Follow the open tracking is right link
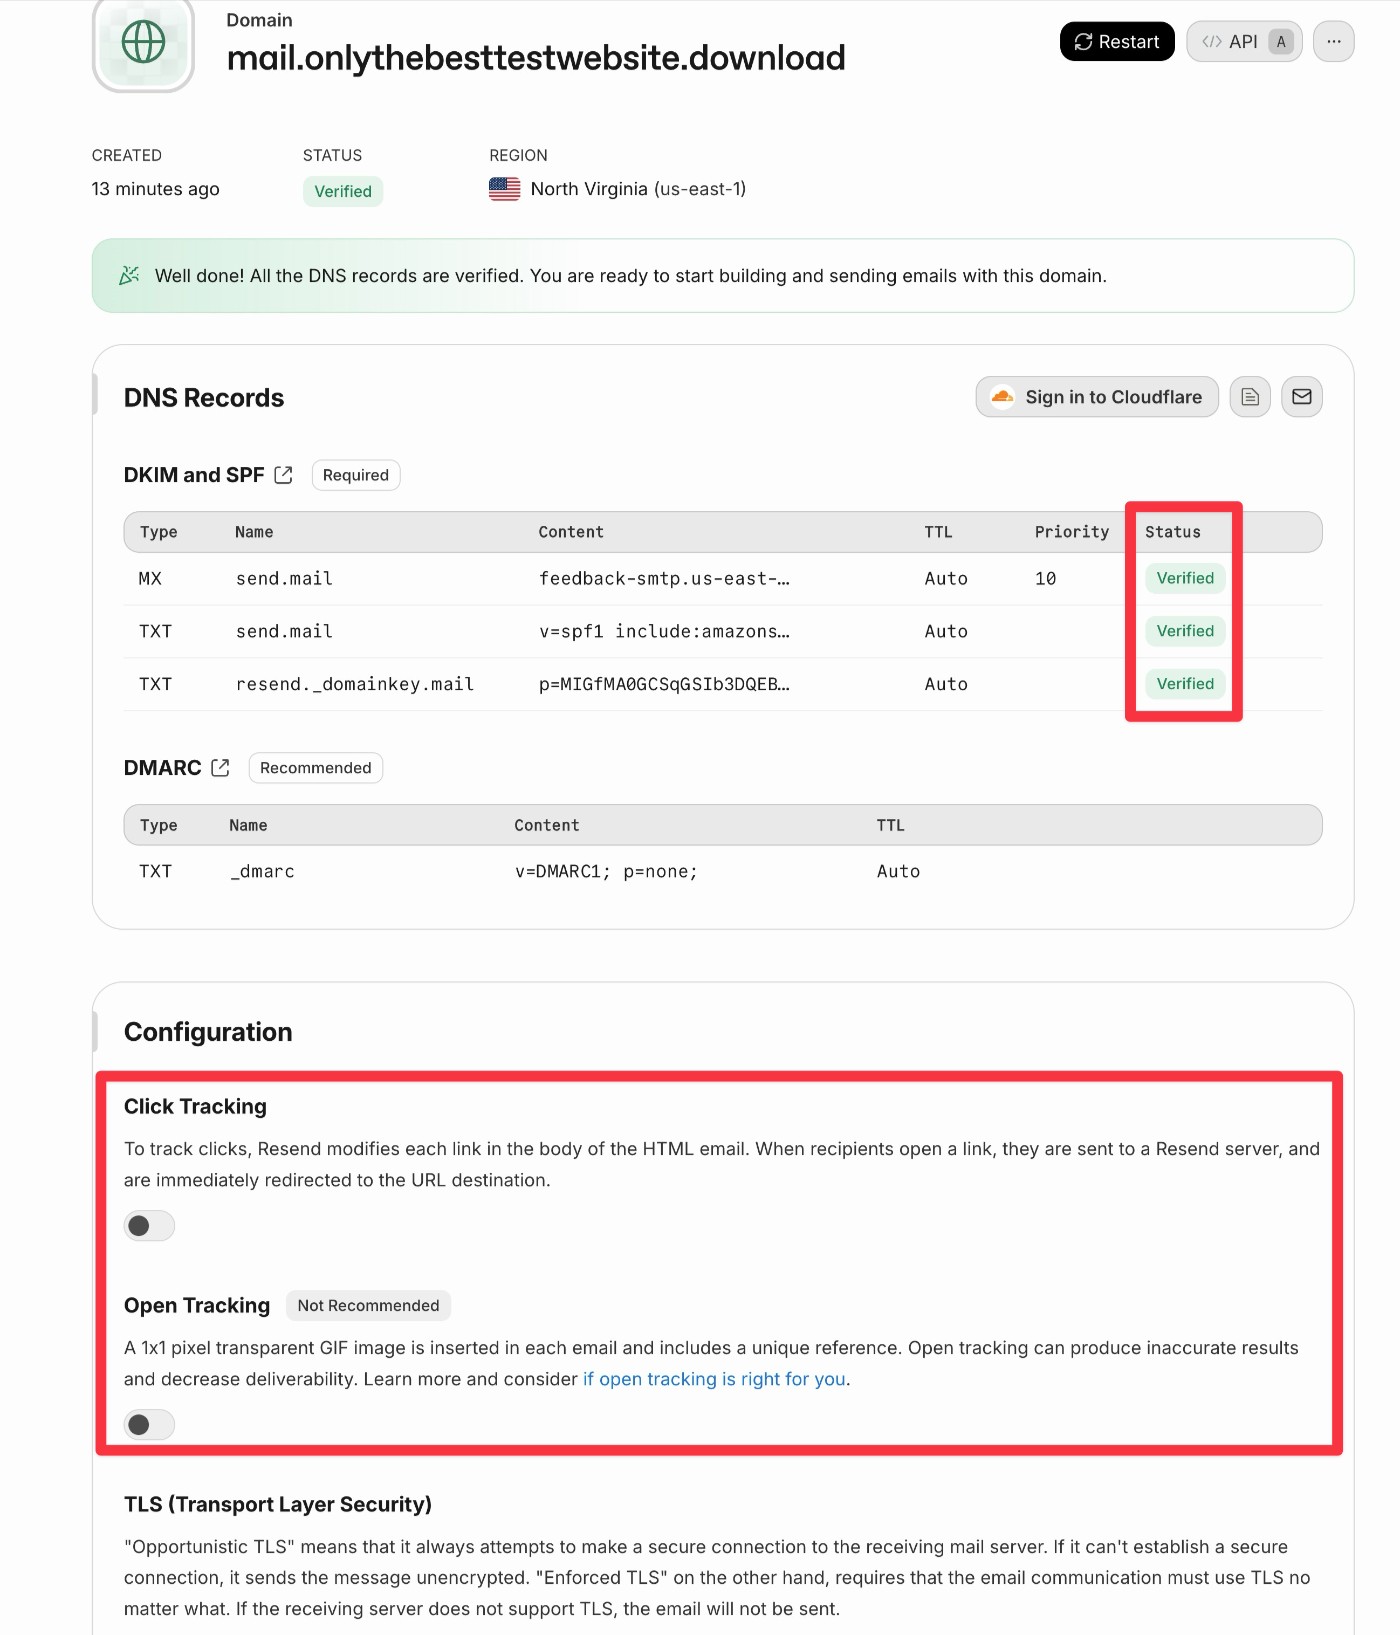The height and width of the screenshot is (1635, 1400). [714, 1379]
